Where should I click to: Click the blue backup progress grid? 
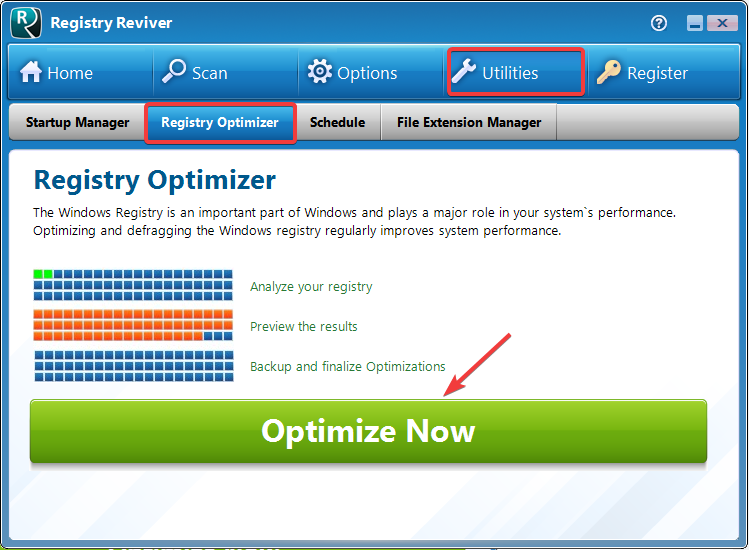point(134,366)
